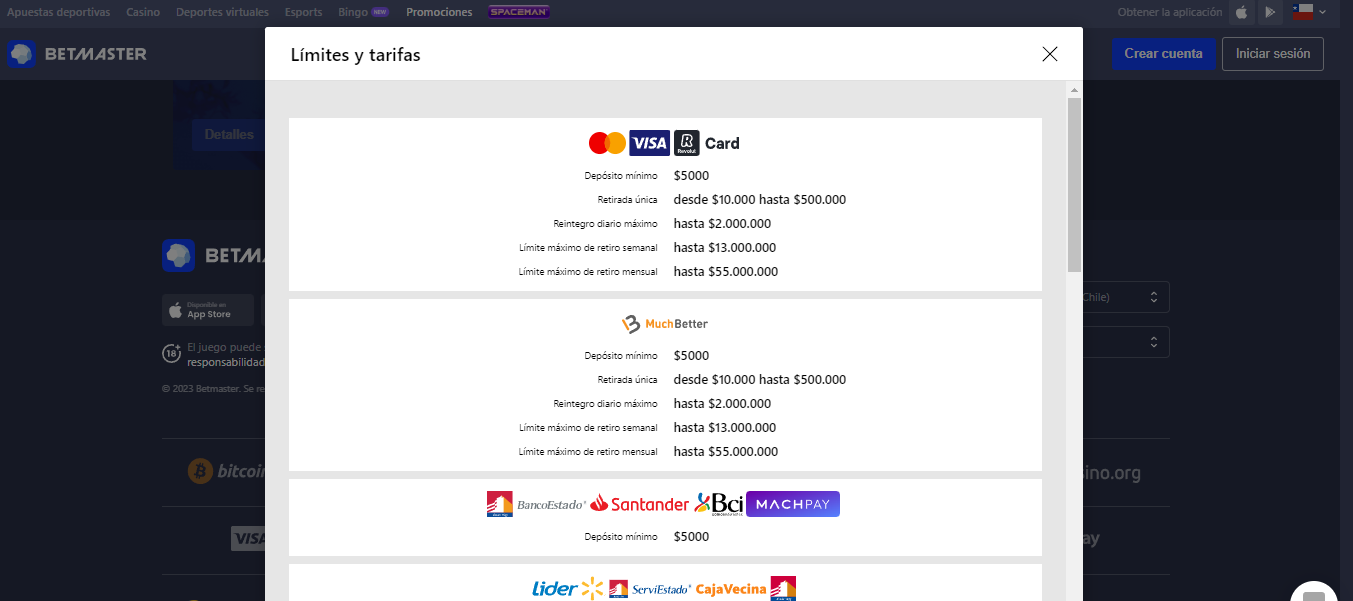Click the VISA logo in footer
The width and height of the screenshot is (1353, 601).
click(x=248, y=538)
